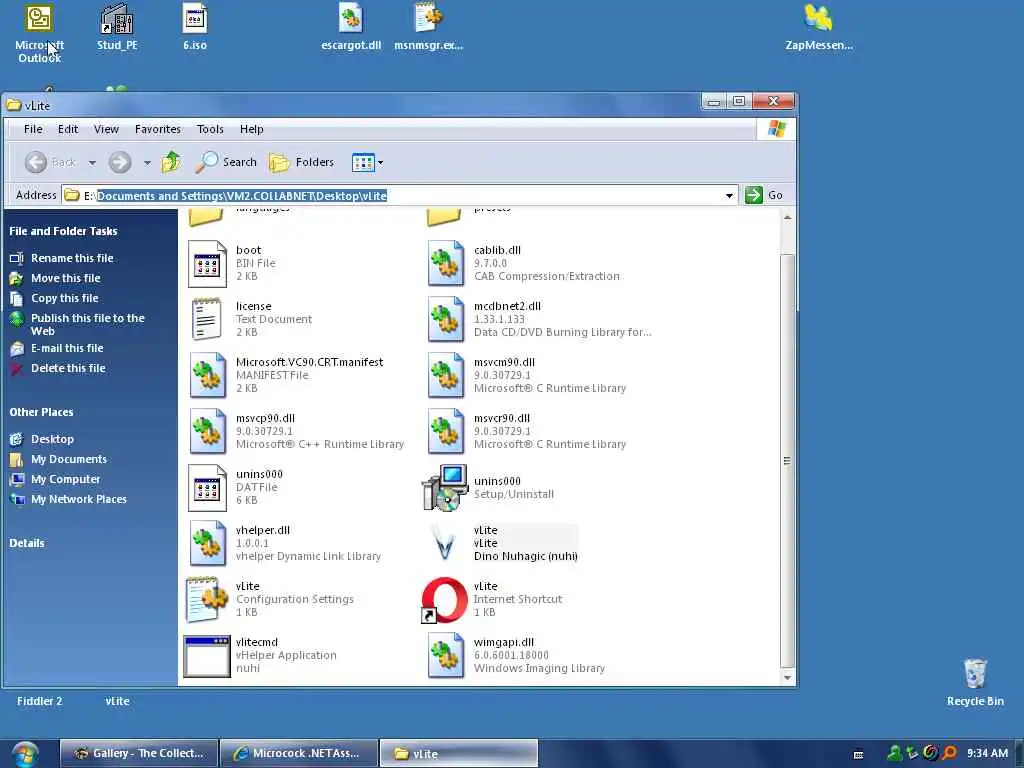This screenshot has width=1024, height=768.
Task: Select the cablib.dll file icon
Action: 445,264
